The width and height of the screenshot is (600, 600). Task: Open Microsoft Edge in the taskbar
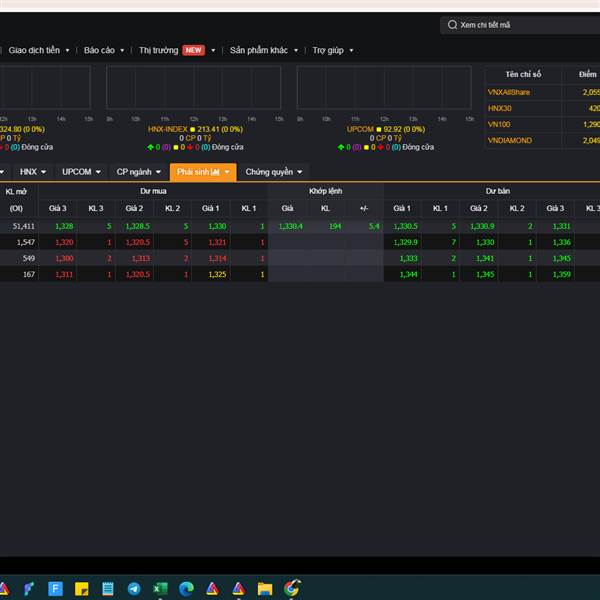click(x=186, y=588)
